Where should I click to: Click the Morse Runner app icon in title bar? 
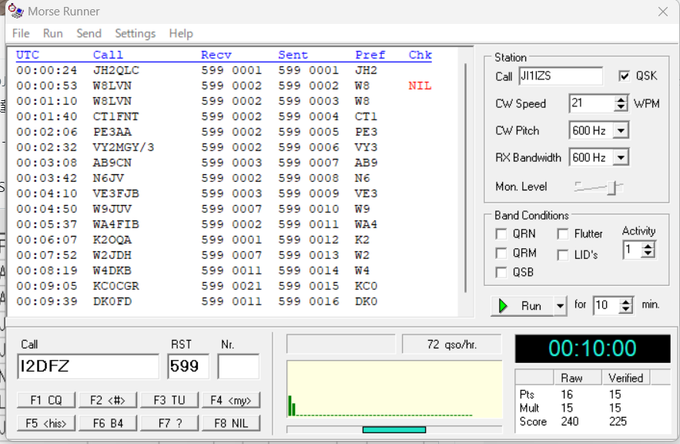tap(16, 11)
